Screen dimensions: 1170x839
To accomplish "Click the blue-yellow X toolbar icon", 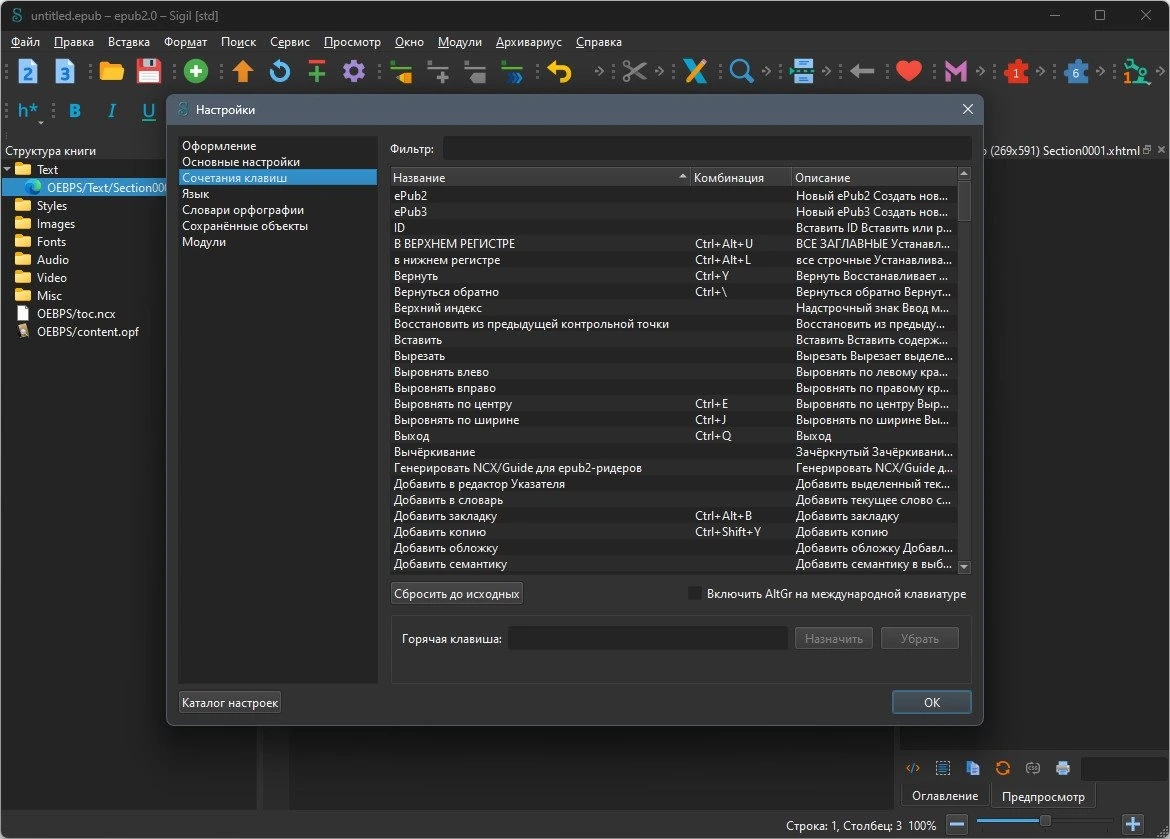I will pos(695,72).
